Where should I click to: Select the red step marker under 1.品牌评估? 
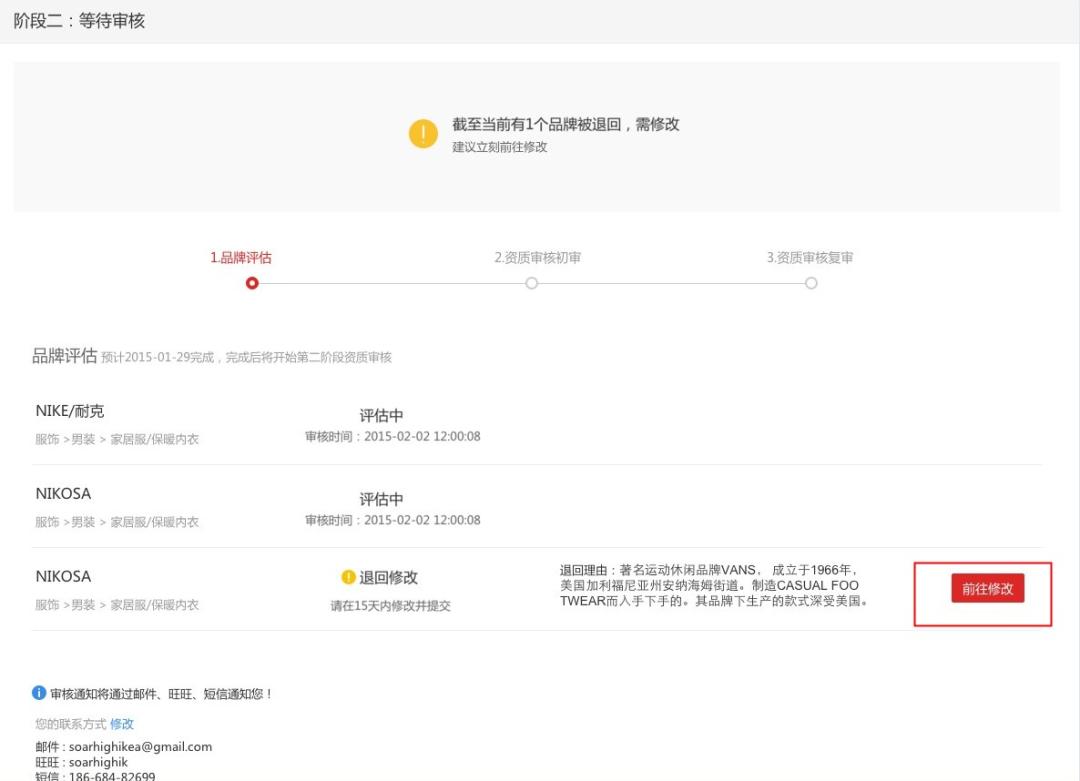[x=251, y=283]
